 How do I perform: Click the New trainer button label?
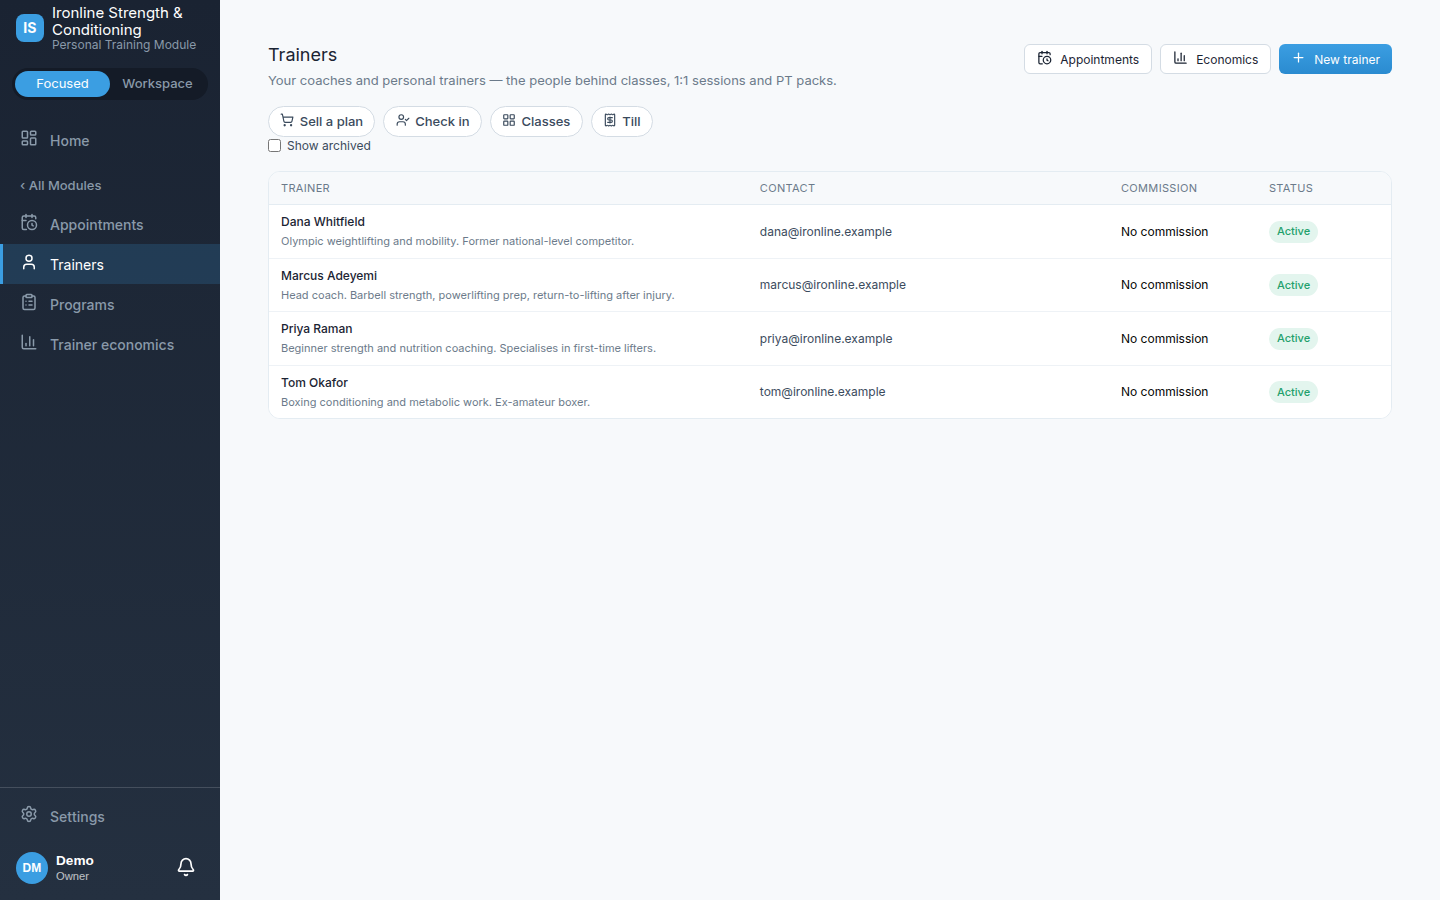point(1347,60)
